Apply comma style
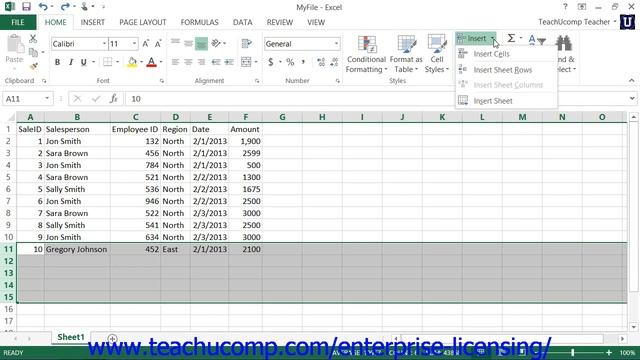Image resolution: width=640 pixels, height=360 pixels. [x=303, y=62]
